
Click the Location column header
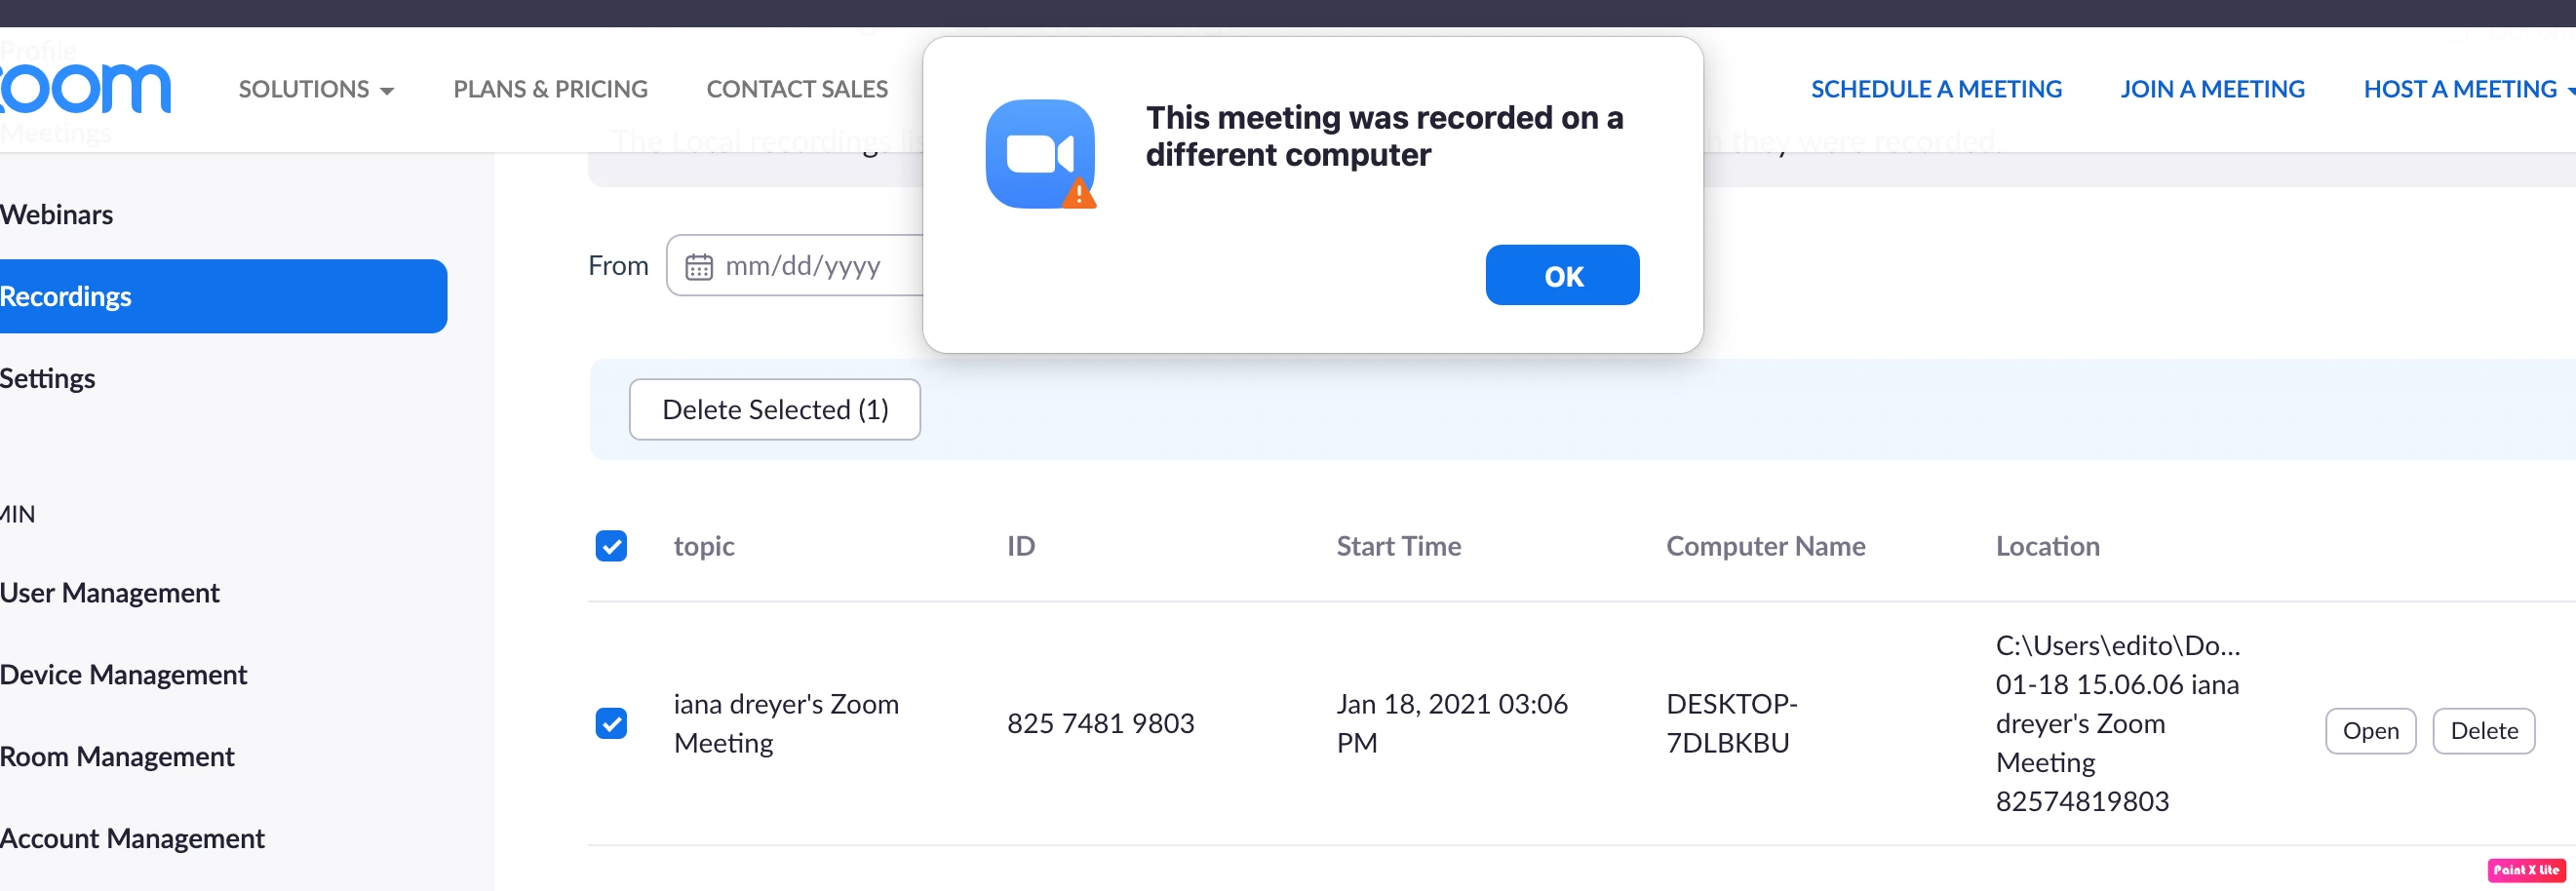pyautogui.click(x=2048, y=546)
